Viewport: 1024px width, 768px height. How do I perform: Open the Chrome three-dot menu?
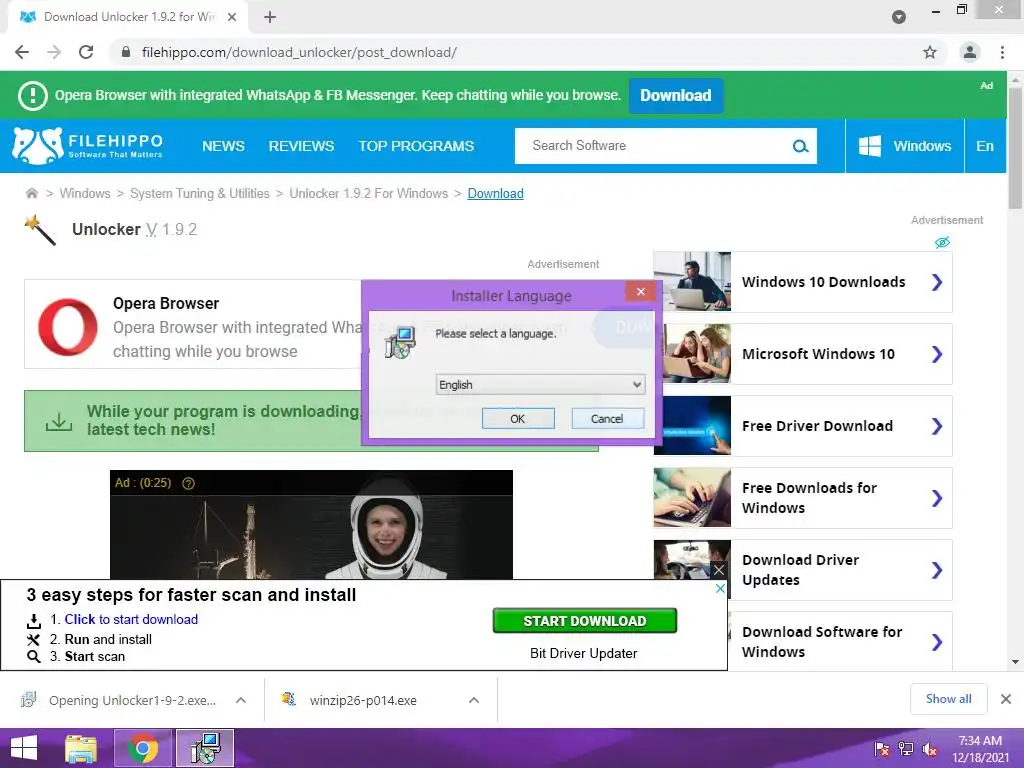click(x=1002, y=52)
